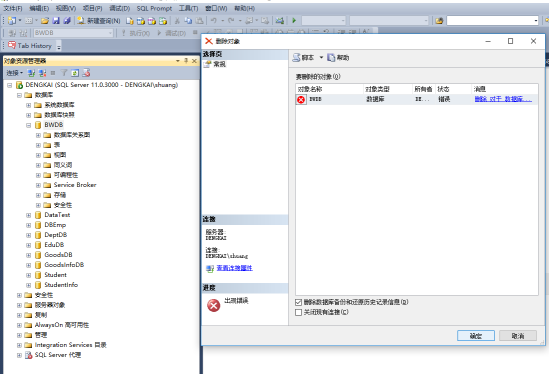Click the last Object Explorer toolbar icon
549x374 pixels.
pyautogui.click(x=86, y=73)
